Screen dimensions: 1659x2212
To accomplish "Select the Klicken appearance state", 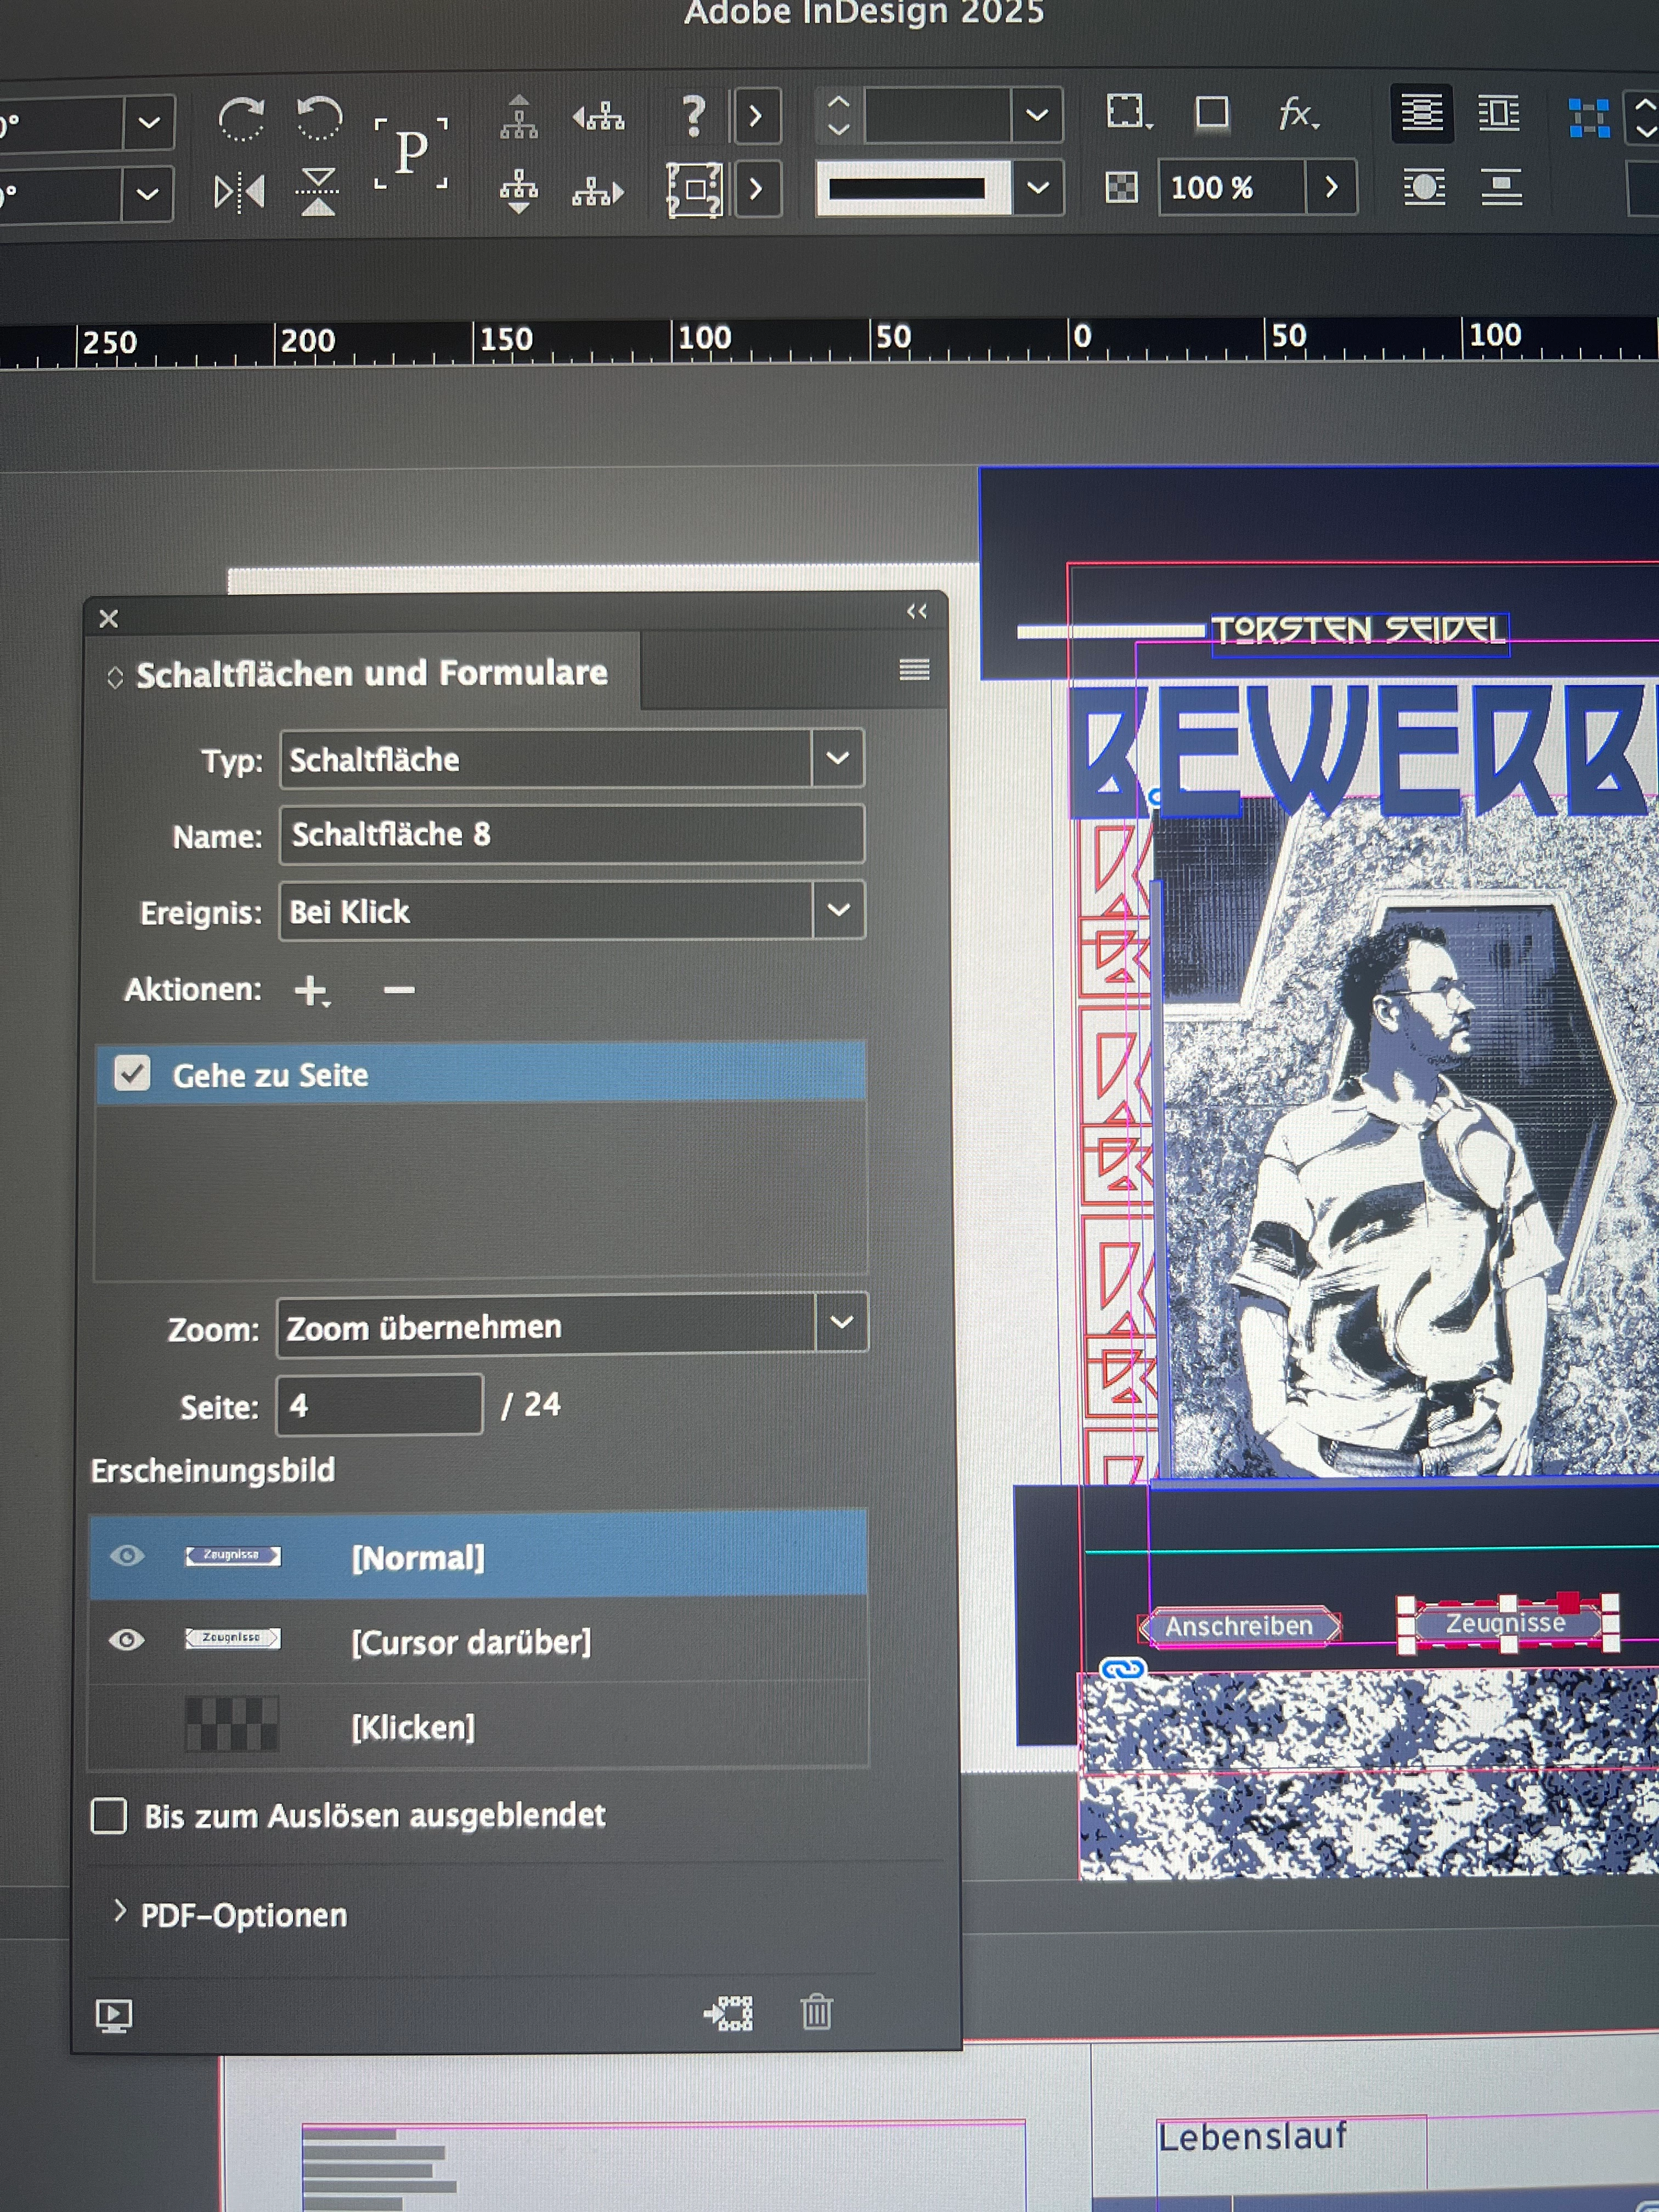I will (412, 1727).
